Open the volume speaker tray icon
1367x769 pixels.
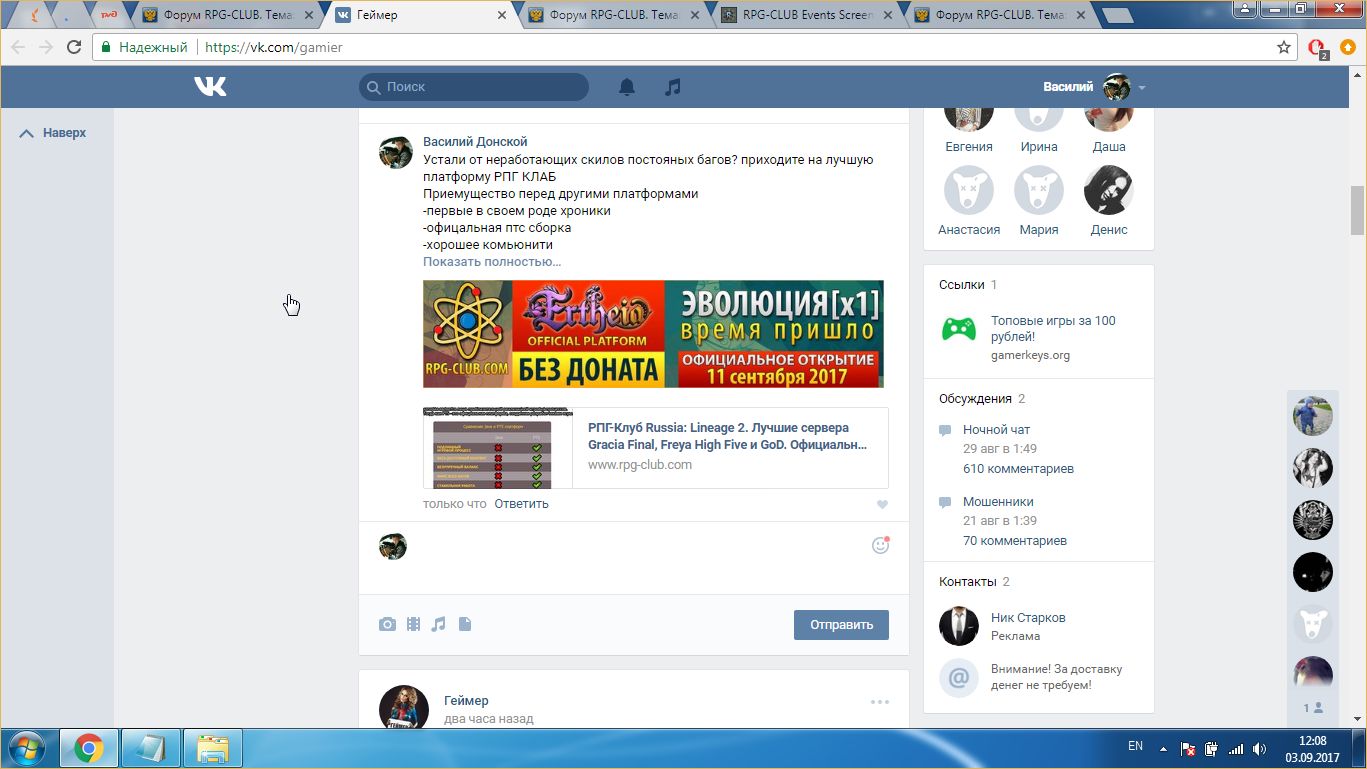(x=1259, y=748)
